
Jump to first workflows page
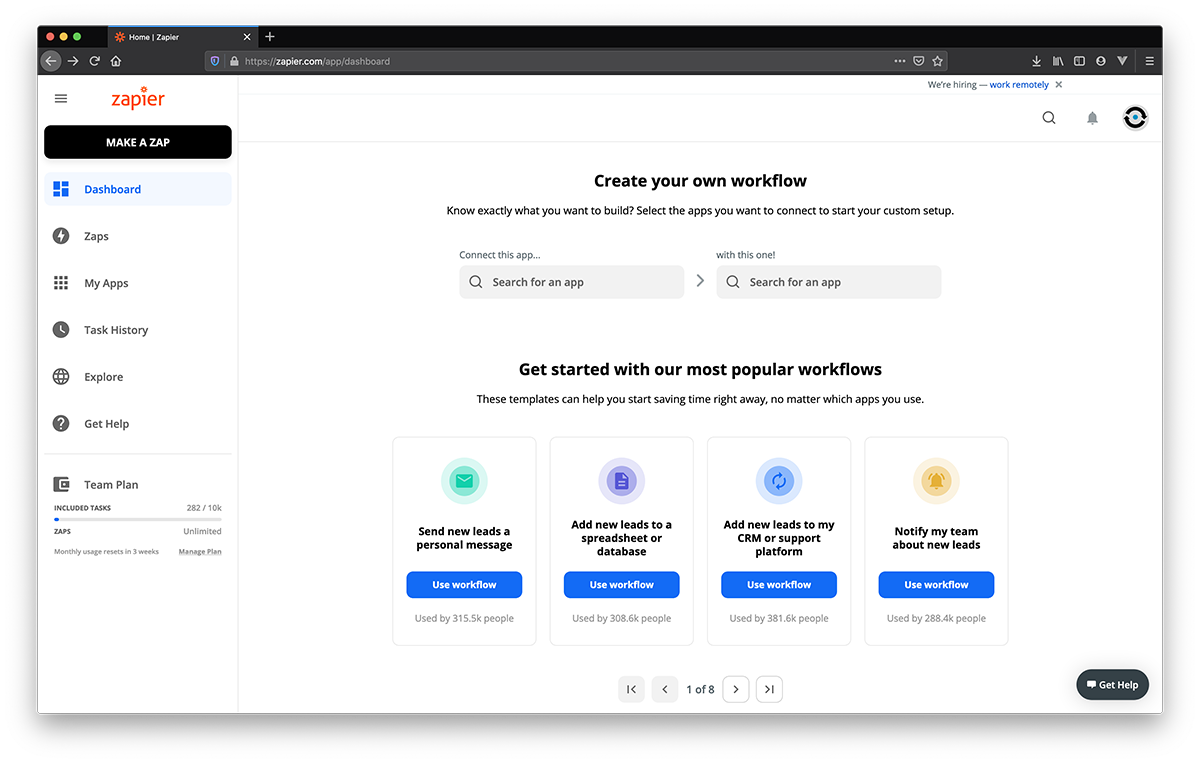(x=631, y=689)
